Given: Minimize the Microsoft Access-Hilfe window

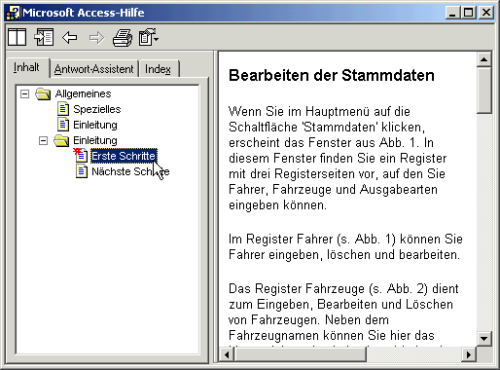Looking at the screenshot, I should 452,13.
